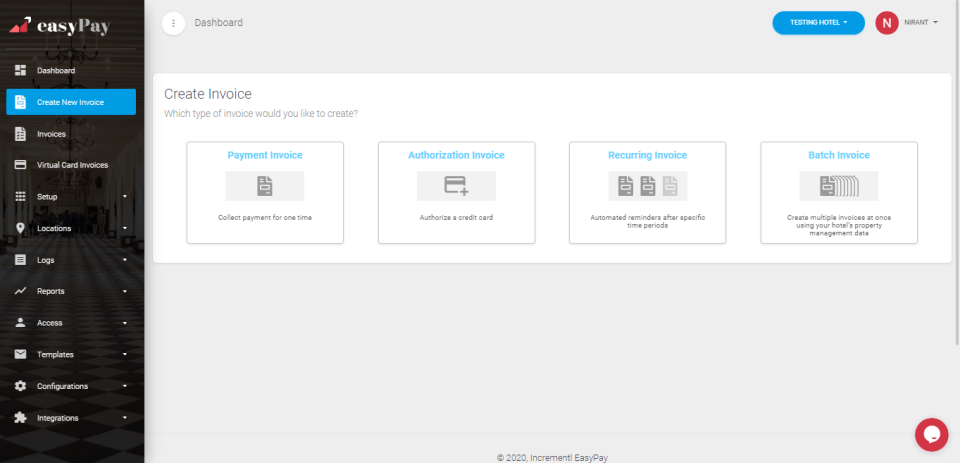Click "Collect payment for one time" text
Screen dimensions: 960x463
pos(265,217)
